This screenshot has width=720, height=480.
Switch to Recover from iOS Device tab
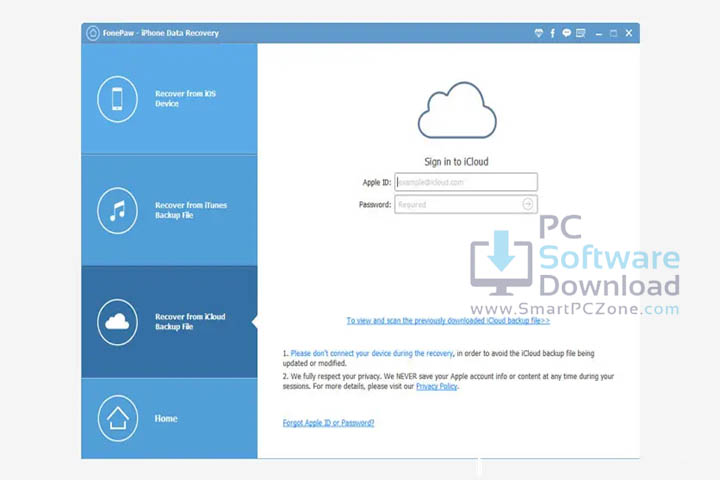pos(169,99)
